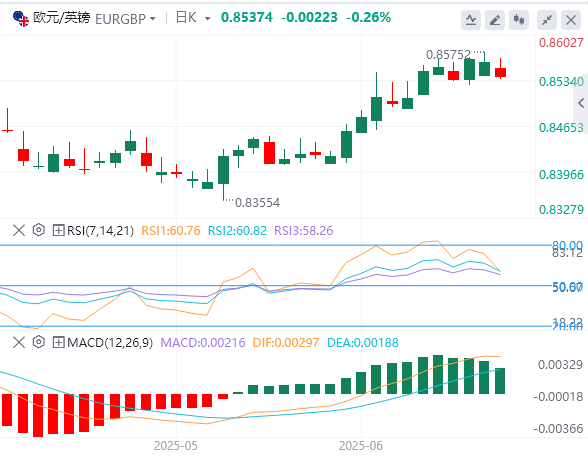This screenshot has height=458, width=588.
Task: Open RSI indicator settings gear
Action: 39,230
